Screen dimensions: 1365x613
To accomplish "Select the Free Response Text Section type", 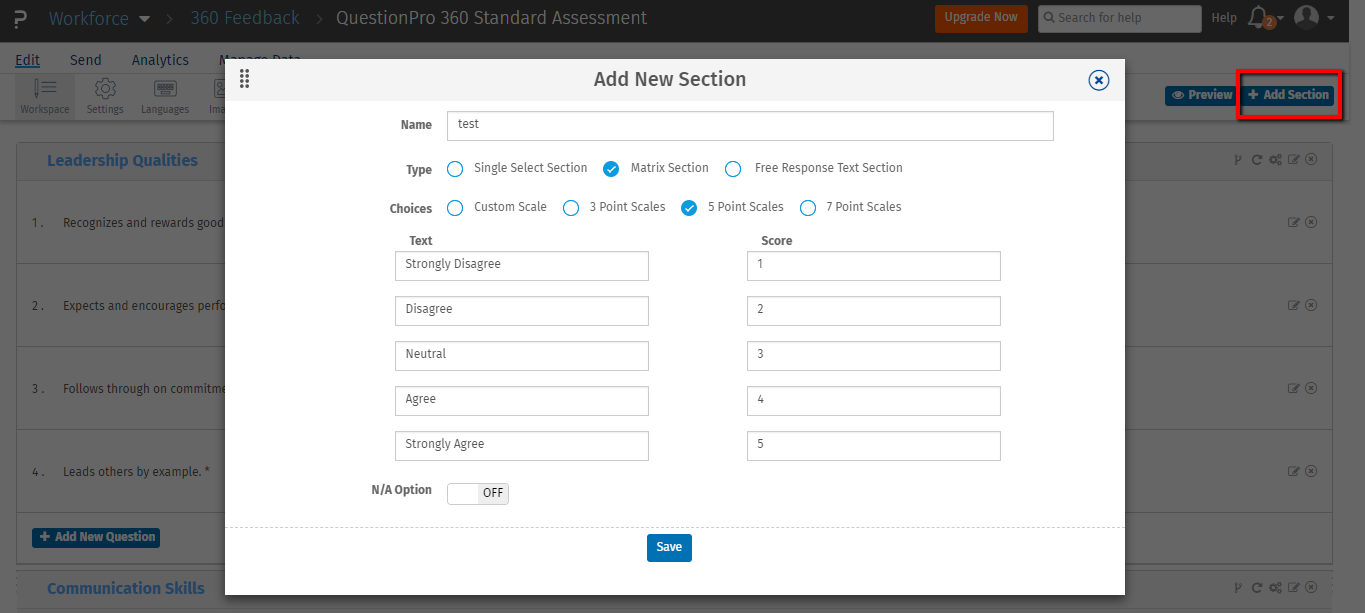I will (x=733, y=169).
